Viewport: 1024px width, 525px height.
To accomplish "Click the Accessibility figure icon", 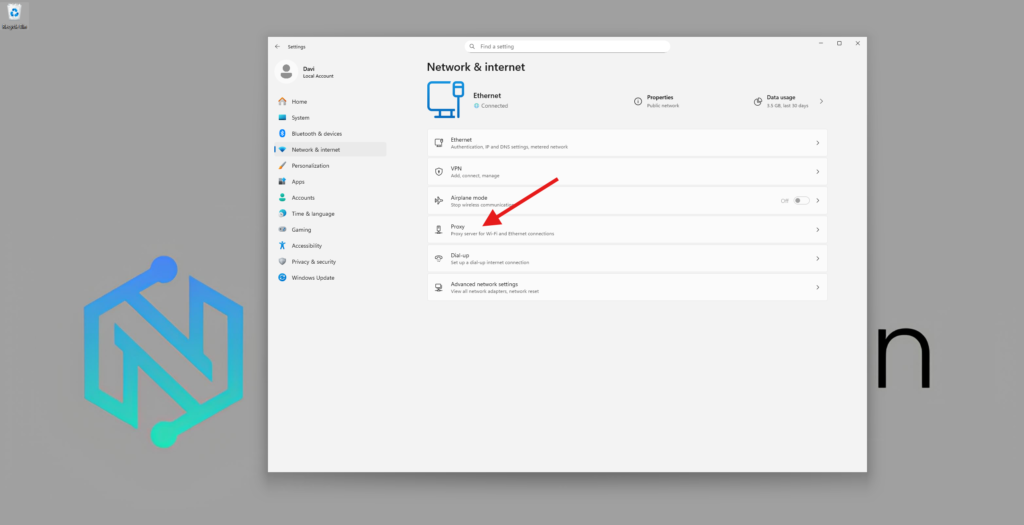I will [282, 246].
